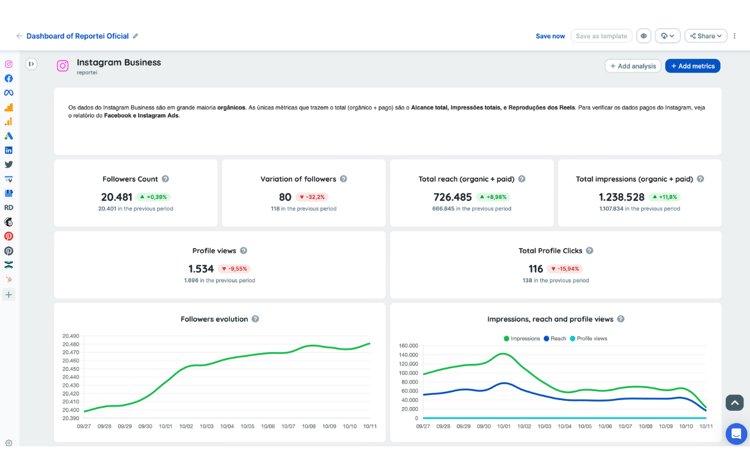
Task: Click the +11,8% change badge
Action: pyautogui.click(x=665, y=197)
